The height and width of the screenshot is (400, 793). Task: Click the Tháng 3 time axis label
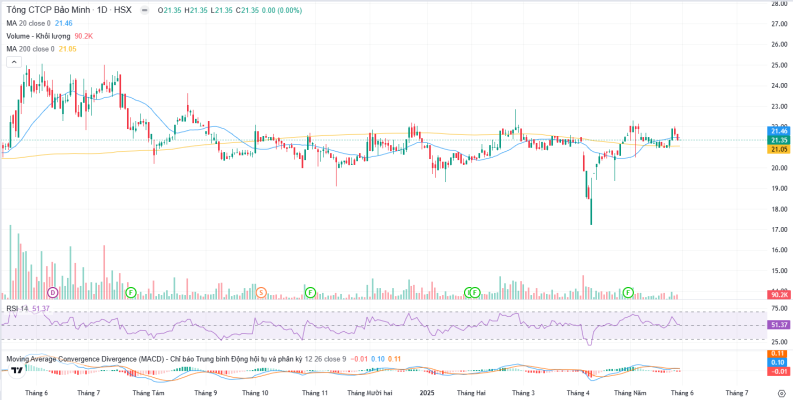pyautogui.click(x=523, y=392)
